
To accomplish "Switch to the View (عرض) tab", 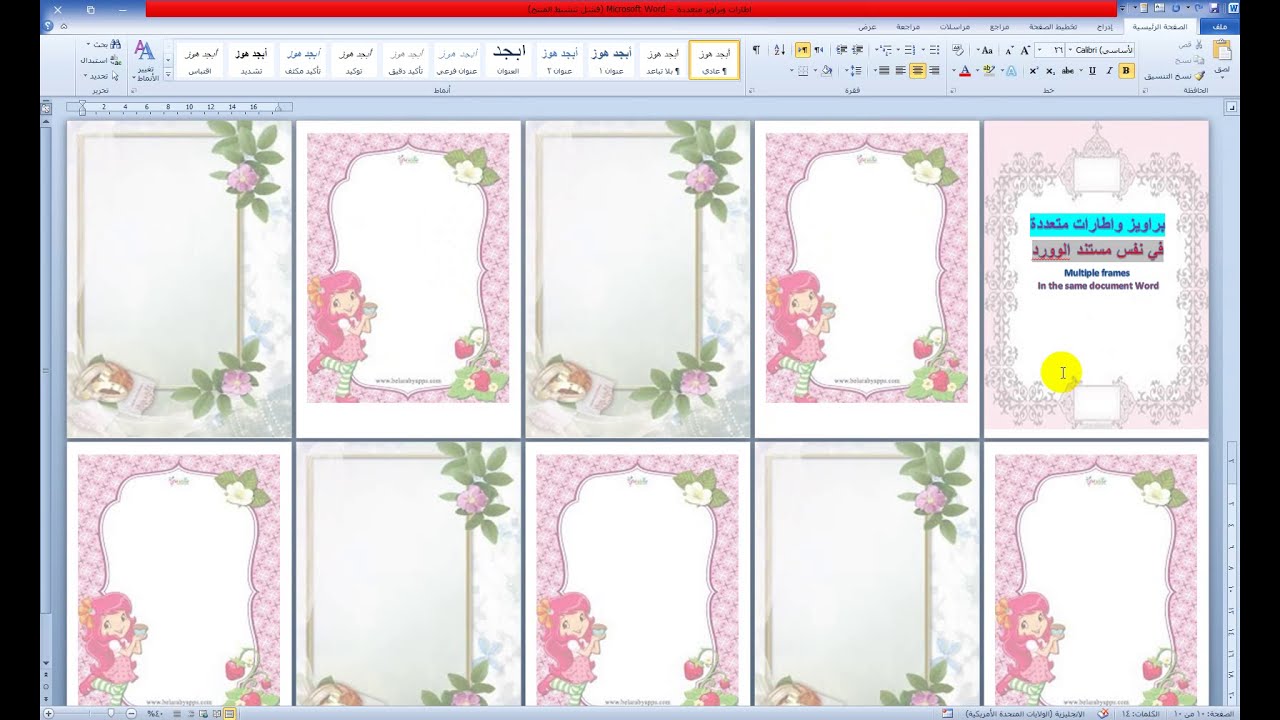I will 868,26.
